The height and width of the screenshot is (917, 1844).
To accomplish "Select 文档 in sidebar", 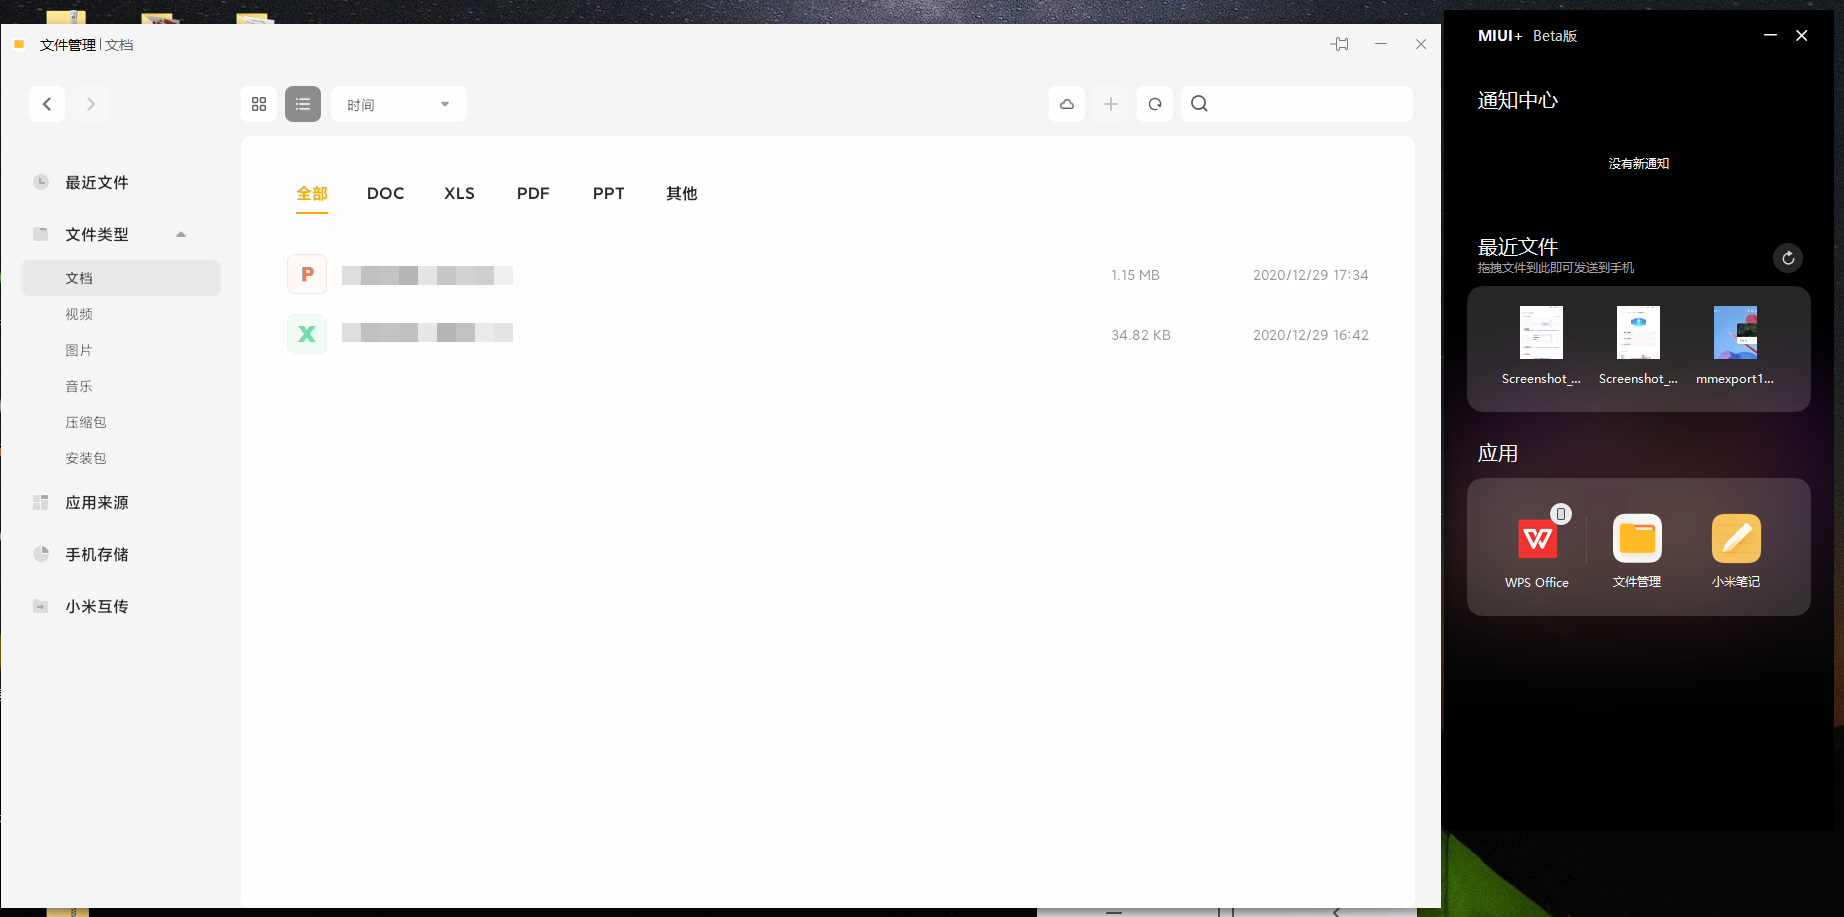I will (121, 278).
